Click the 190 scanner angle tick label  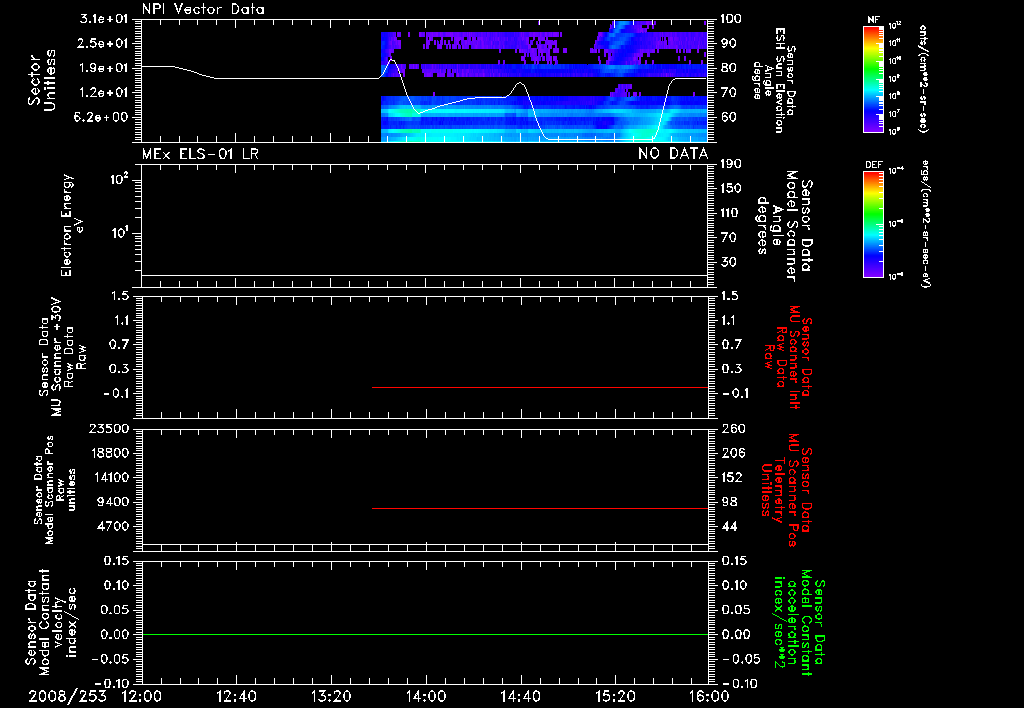click(731, 164)
